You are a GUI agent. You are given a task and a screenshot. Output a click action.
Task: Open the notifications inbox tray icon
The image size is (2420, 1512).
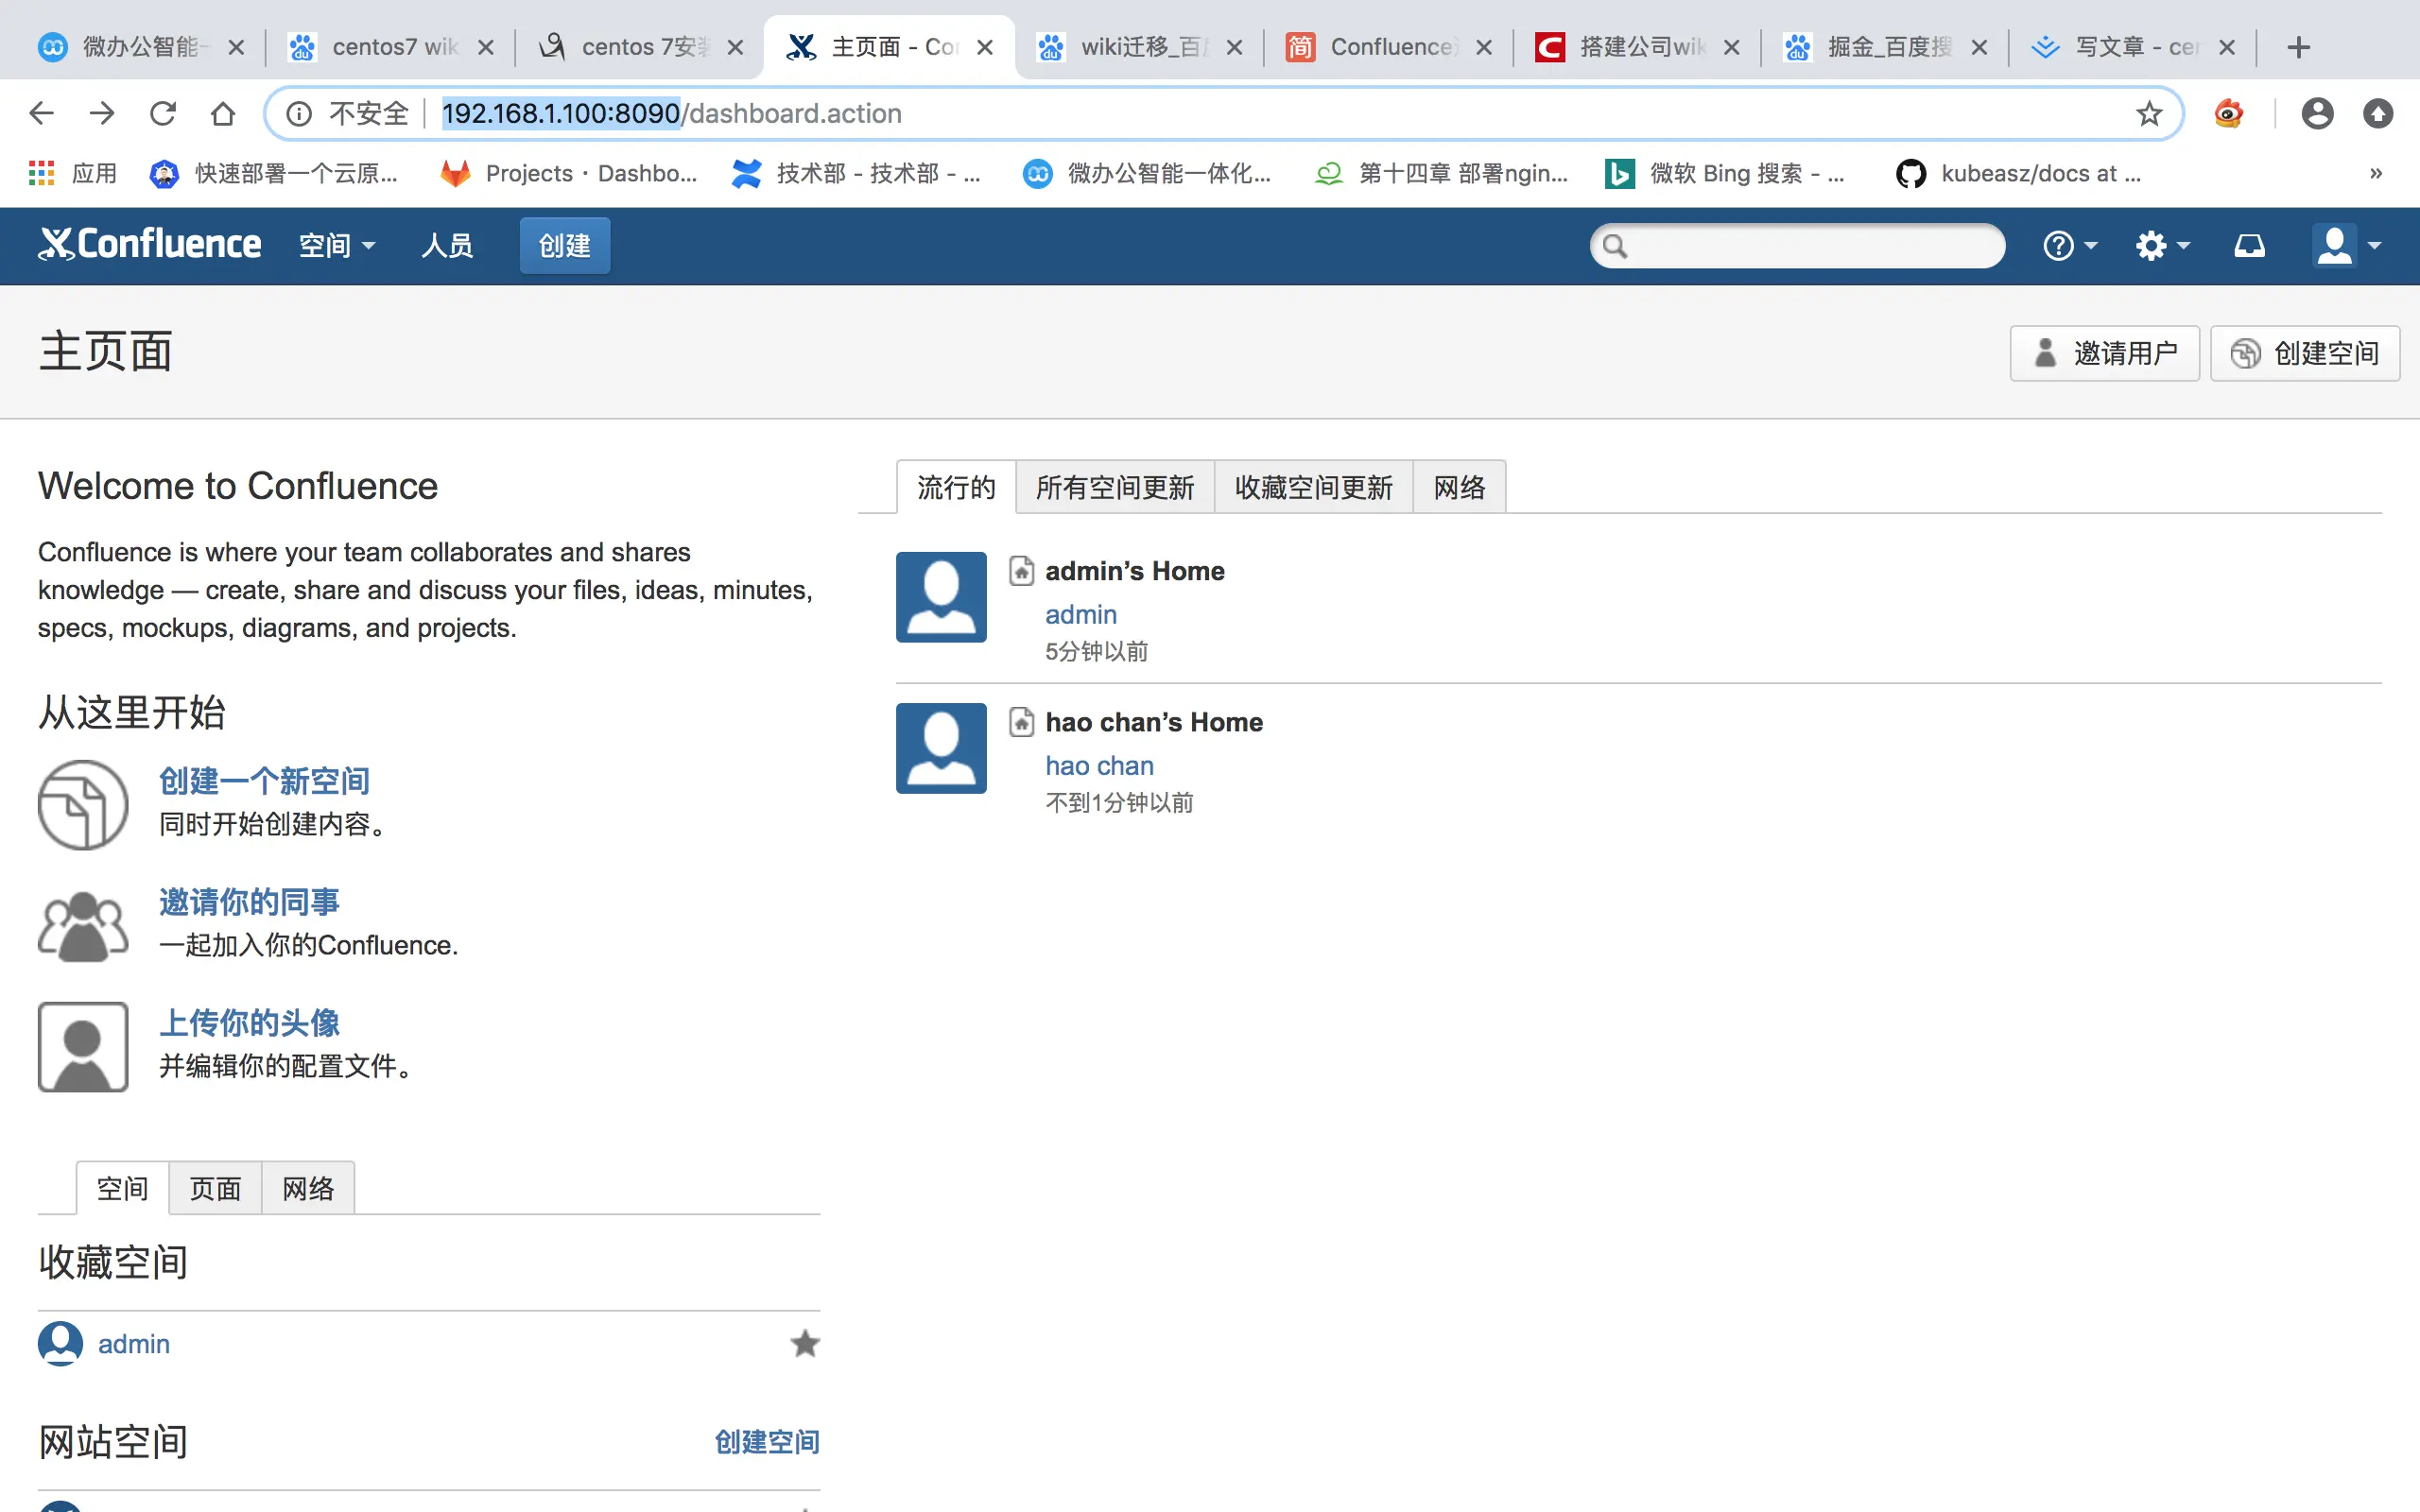[2249, 245]
